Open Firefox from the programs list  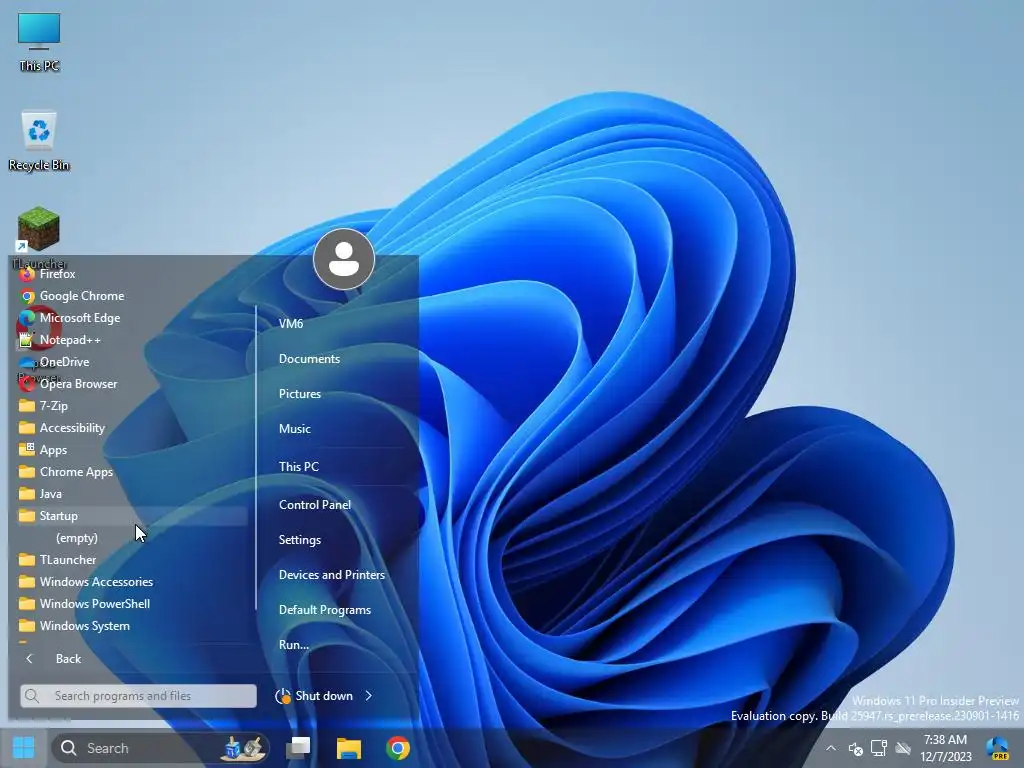(57, 274)
